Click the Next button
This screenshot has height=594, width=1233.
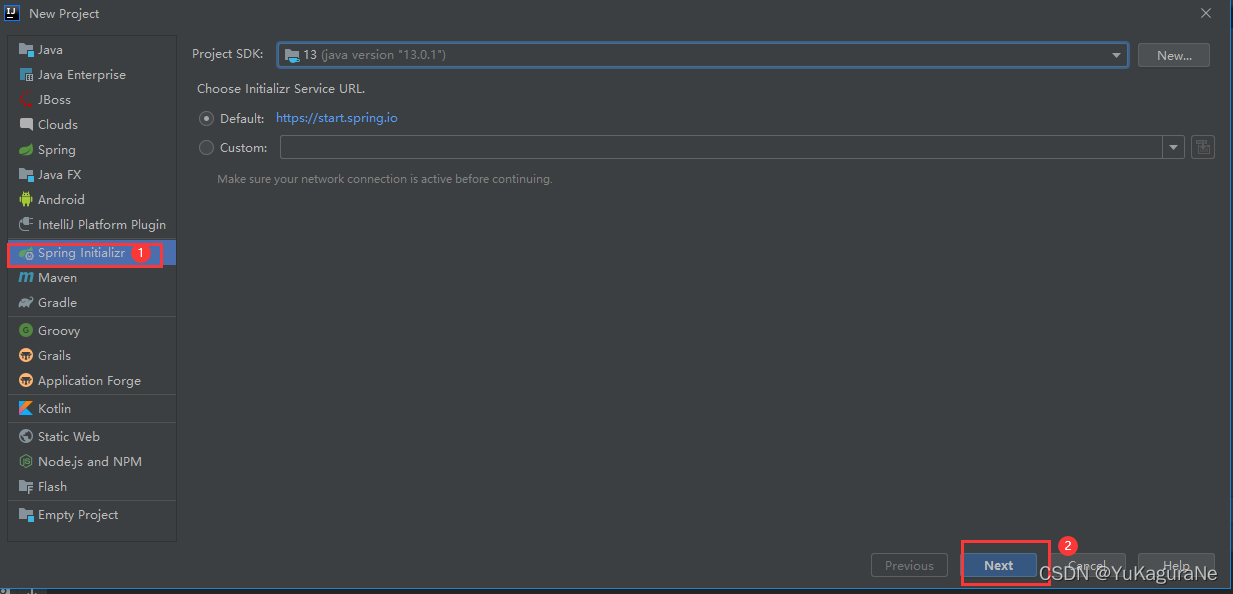[998, 565]
